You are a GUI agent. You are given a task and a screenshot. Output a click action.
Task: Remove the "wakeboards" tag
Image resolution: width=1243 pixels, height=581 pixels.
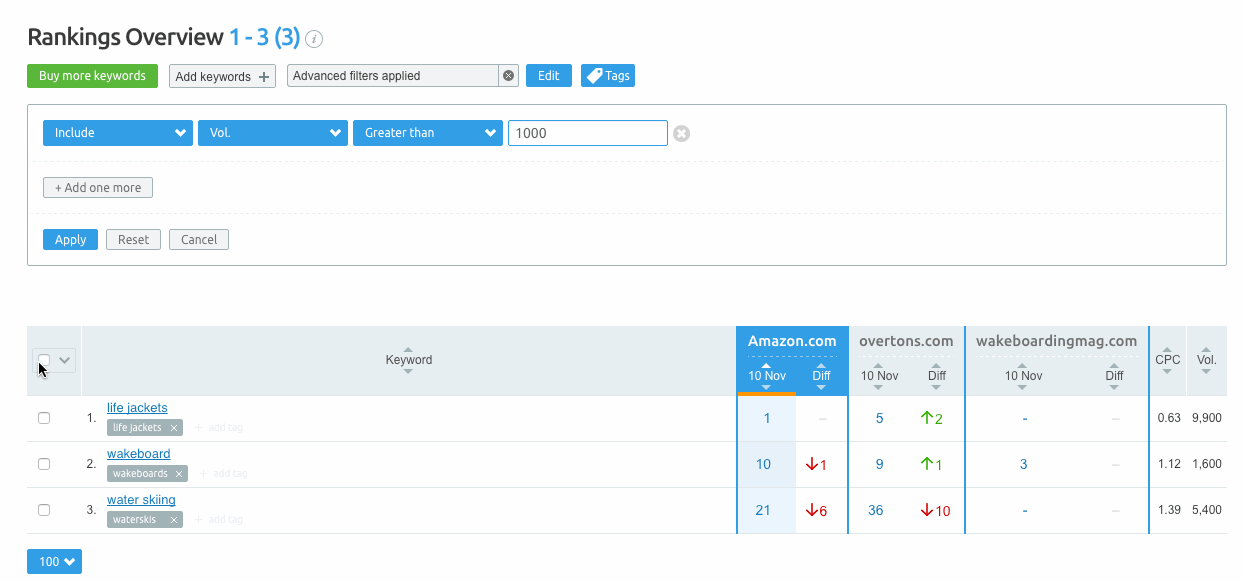(x=179, y=472)
